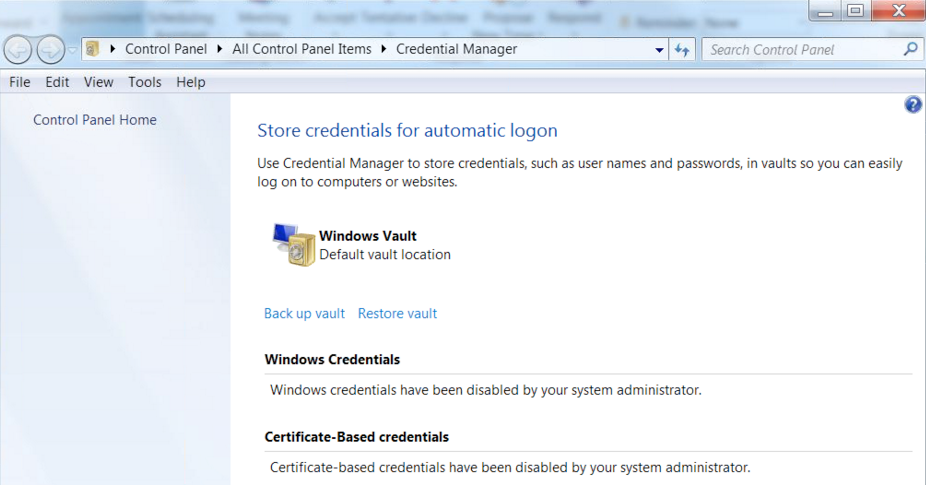Open the View menu

point(98,82)
